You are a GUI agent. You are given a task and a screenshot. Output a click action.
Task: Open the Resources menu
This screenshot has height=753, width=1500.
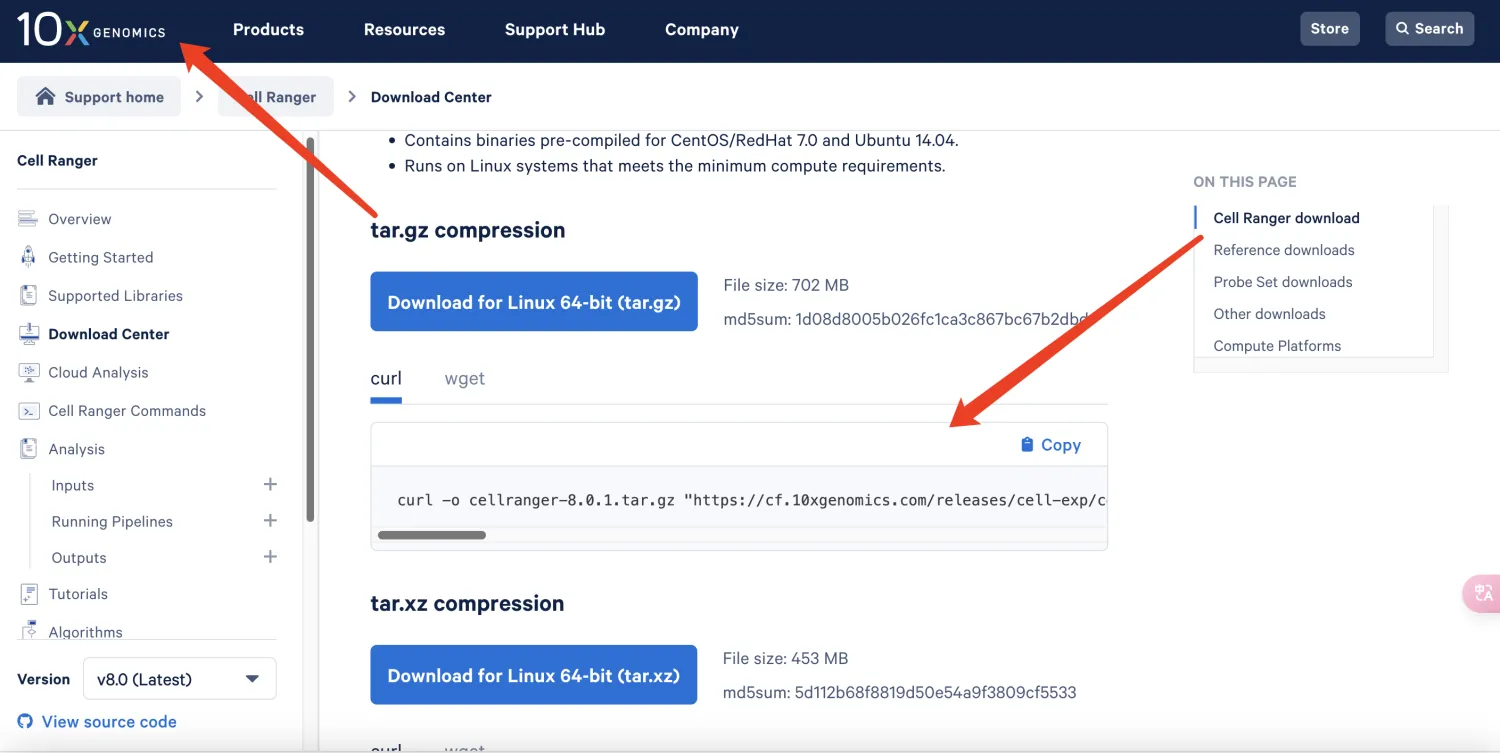click(405, 29)
